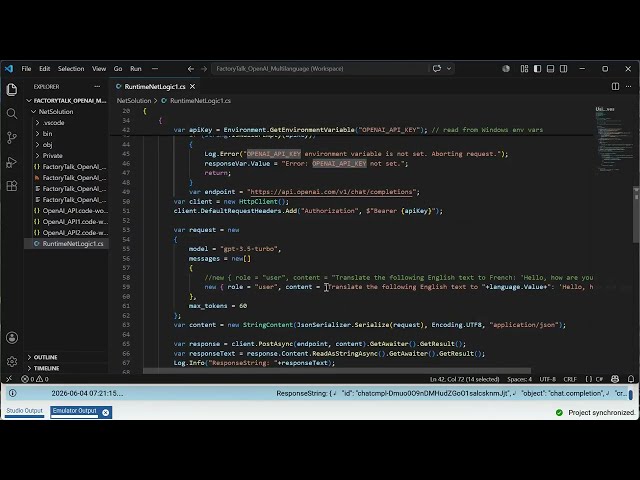The width and height of the screenshot is (640, 480).
Task: Open the Manage gear icon
Action: click(x=12, y=361)
